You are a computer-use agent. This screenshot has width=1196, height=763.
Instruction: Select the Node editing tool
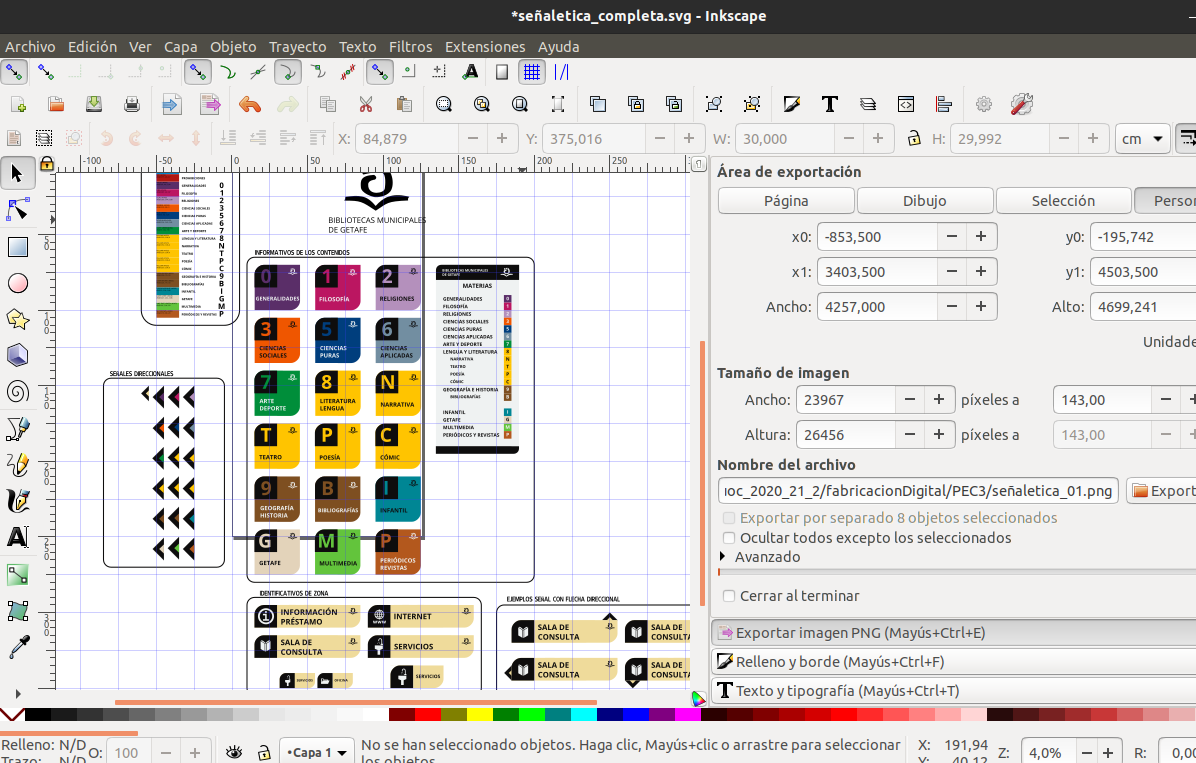click(17, 209)
